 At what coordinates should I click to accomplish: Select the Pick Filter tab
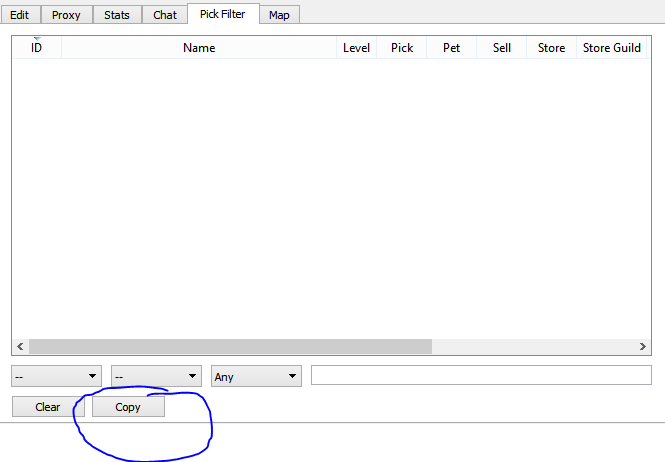click(x=222, y=14)
